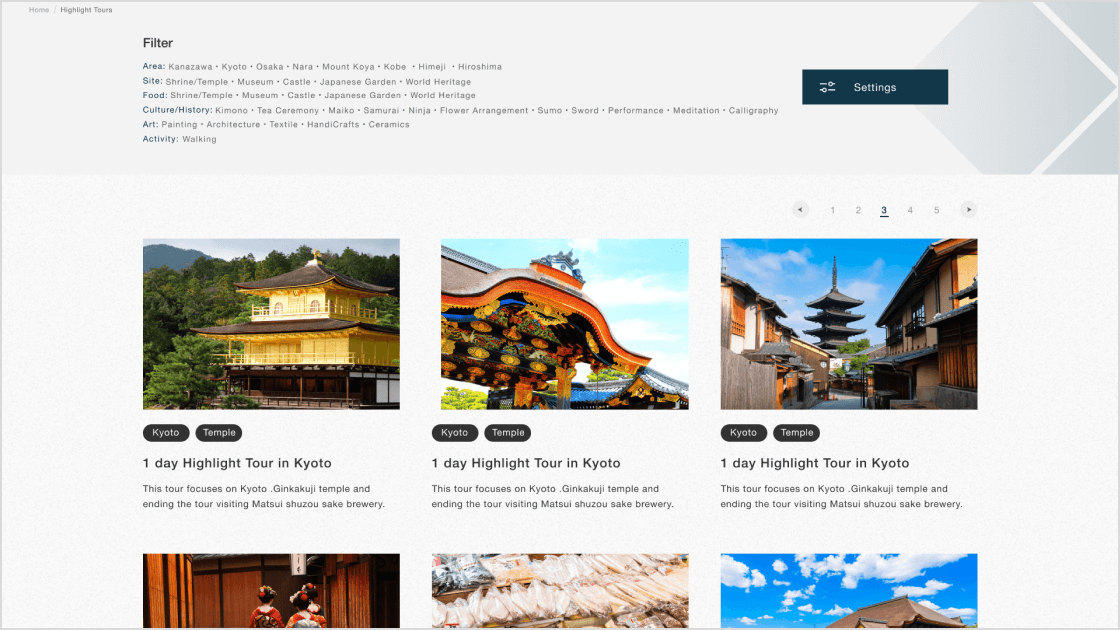The height and width of the screenshot is (630, 1120).
Task: Open the pagoda street tour photo
Action: pyautogui.click(x=849, y=324)
